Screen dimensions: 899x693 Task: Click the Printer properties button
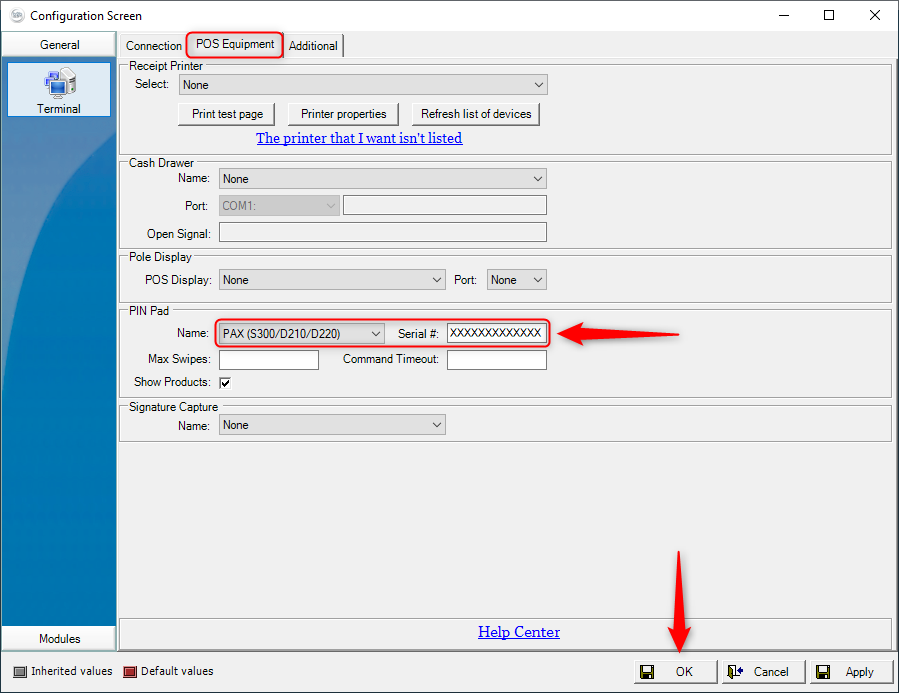(343, 114)
